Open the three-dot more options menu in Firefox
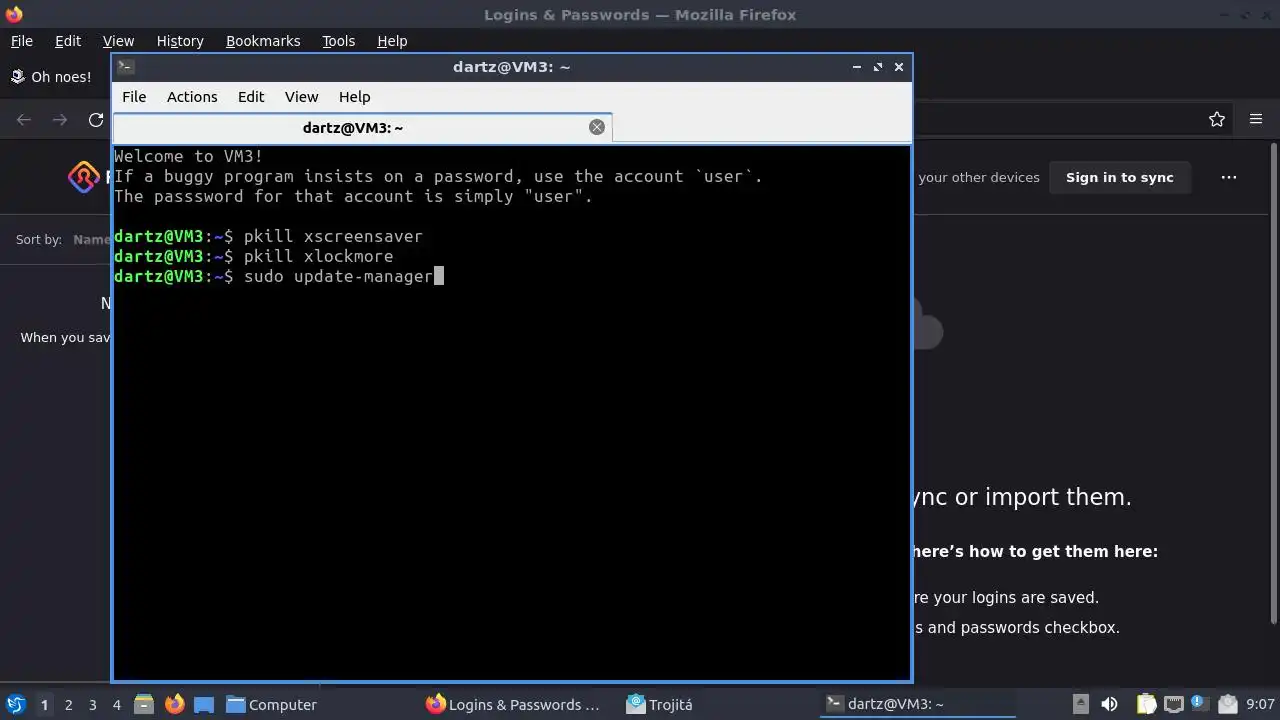The width and height of the screenshot is (1280, 720). 1229,177
